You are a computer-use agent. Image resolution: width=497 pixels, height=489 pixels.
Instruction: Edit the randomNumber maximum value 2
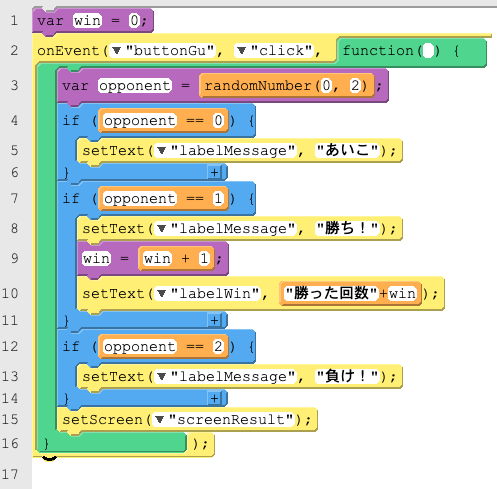(x=355, y=86)
